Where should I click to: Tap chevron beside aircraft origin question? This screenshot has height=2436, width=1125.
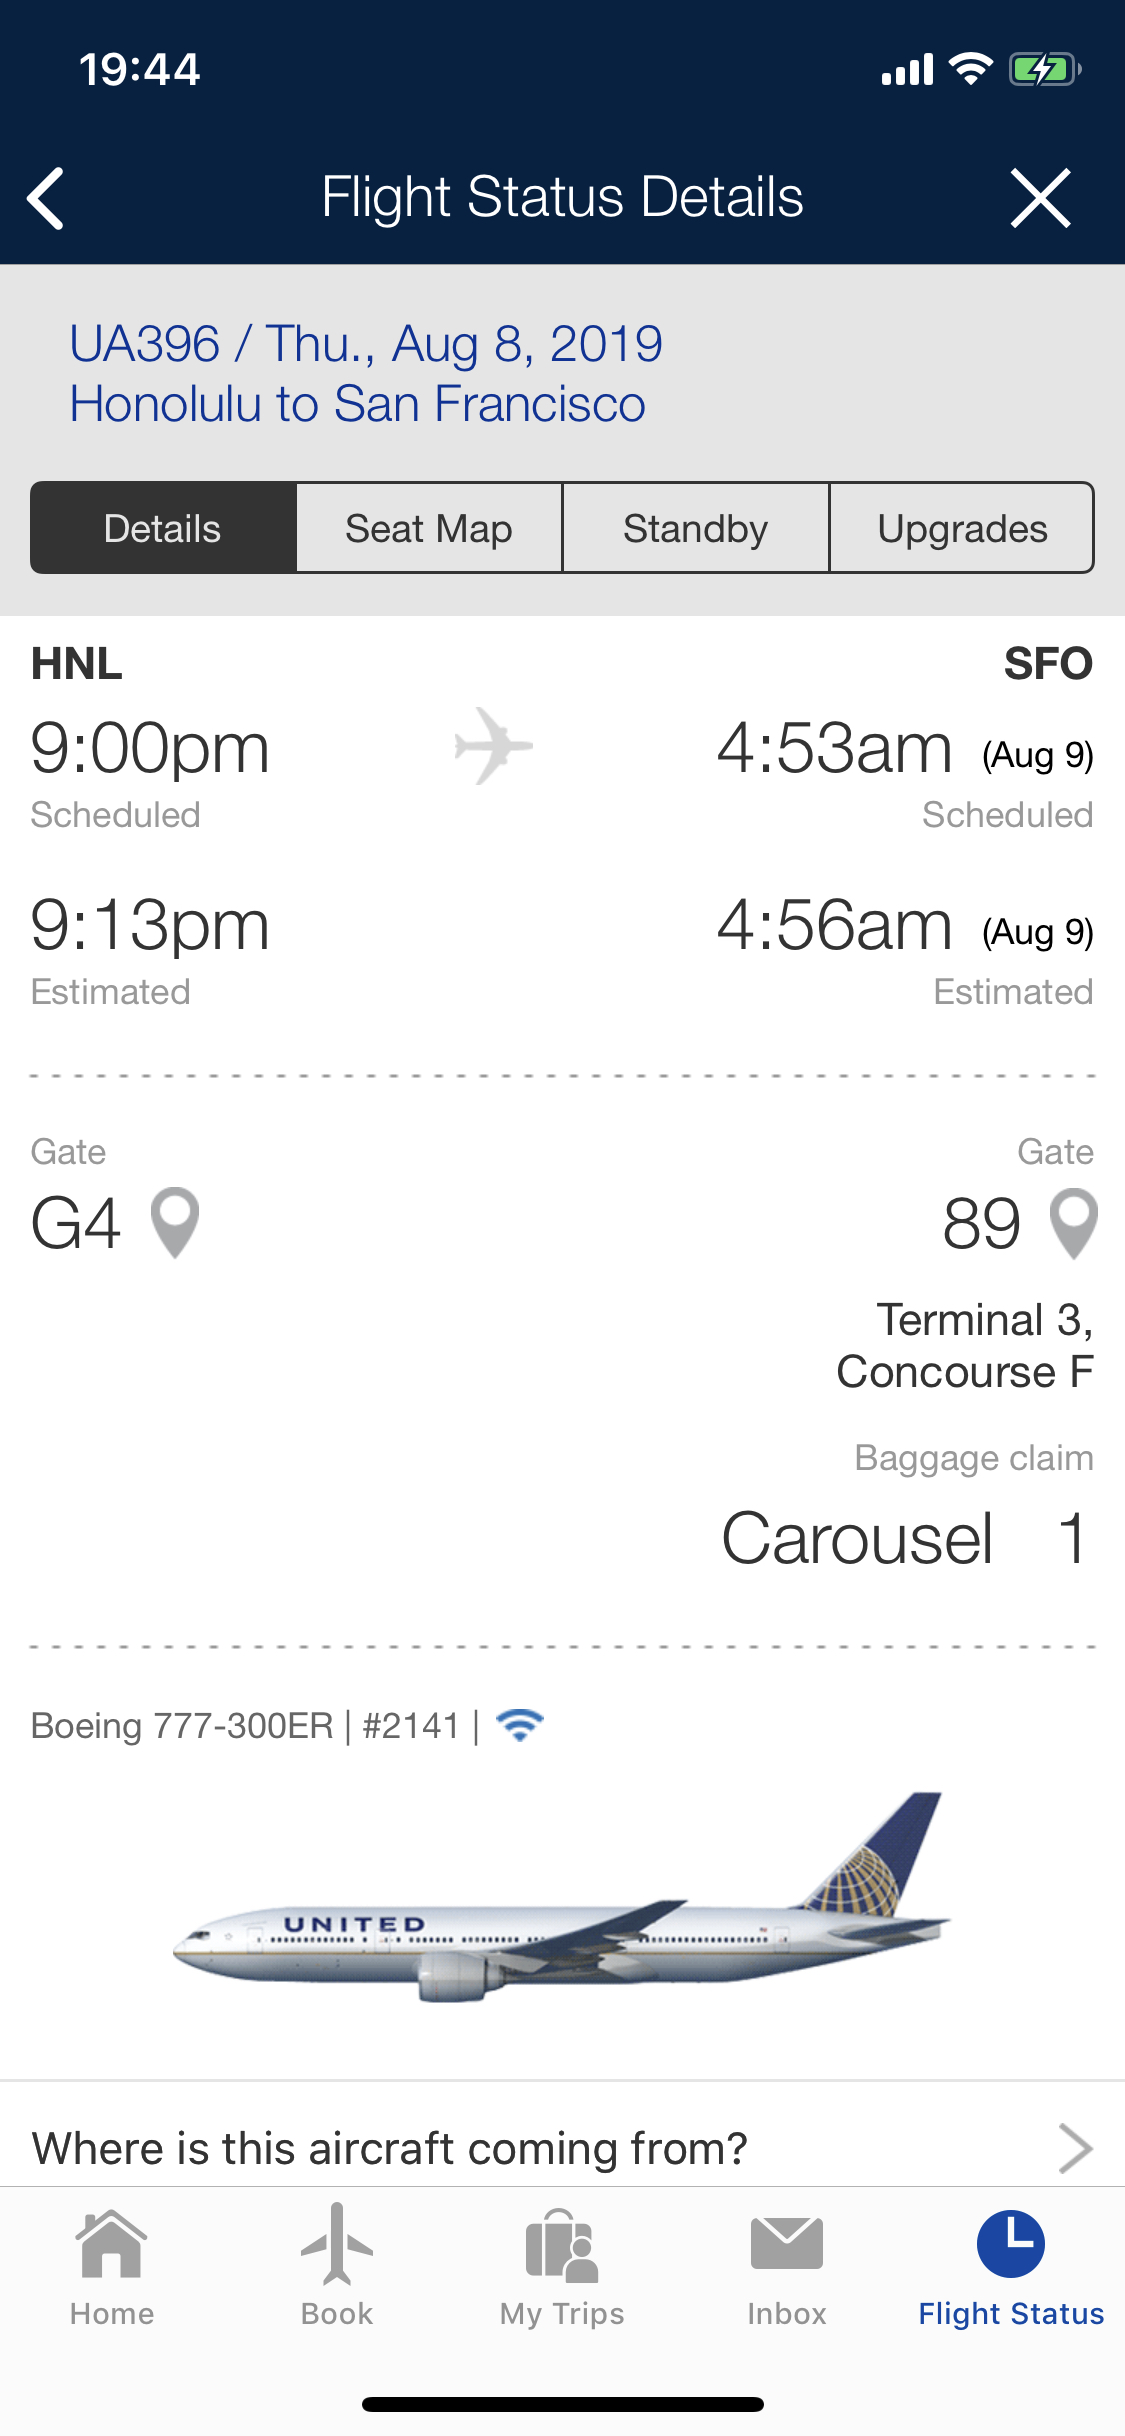(x=1075, y=2148)
